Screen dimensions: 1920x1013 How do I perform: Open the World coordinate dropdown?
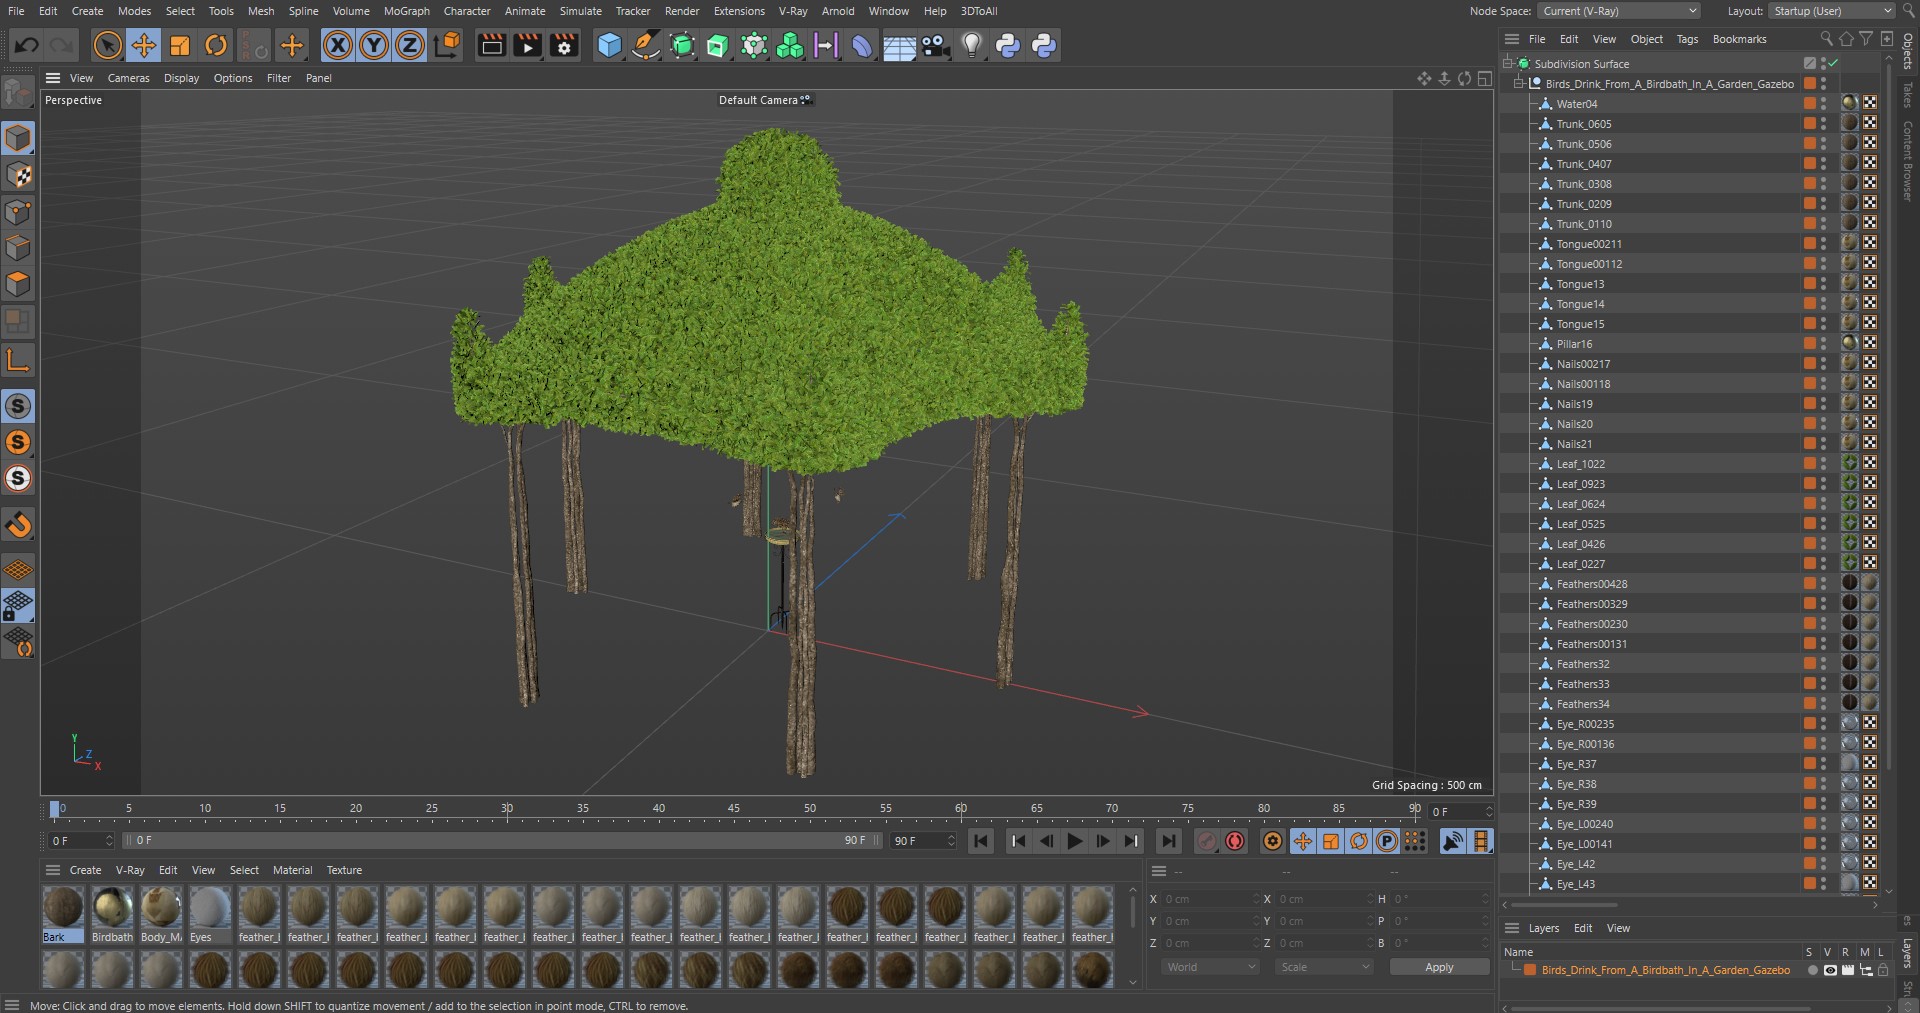[1211, 967]
